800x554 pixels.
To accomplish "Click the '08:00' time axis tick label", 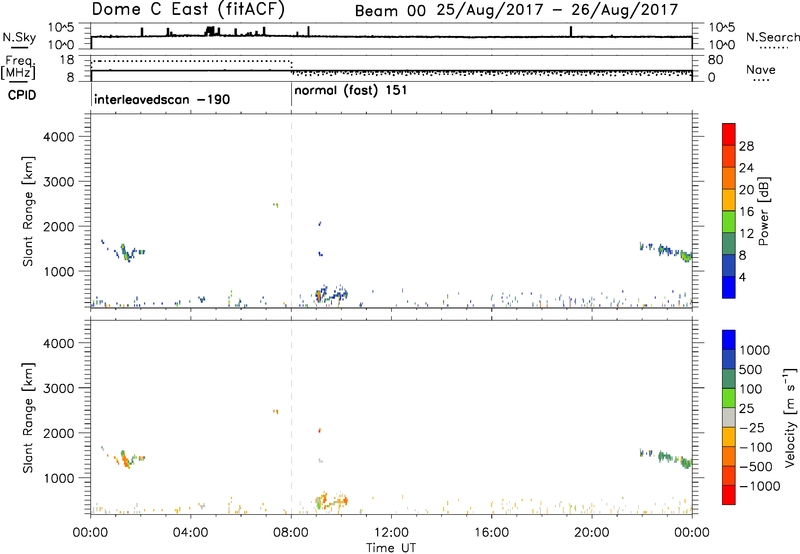I will point(291,532).
